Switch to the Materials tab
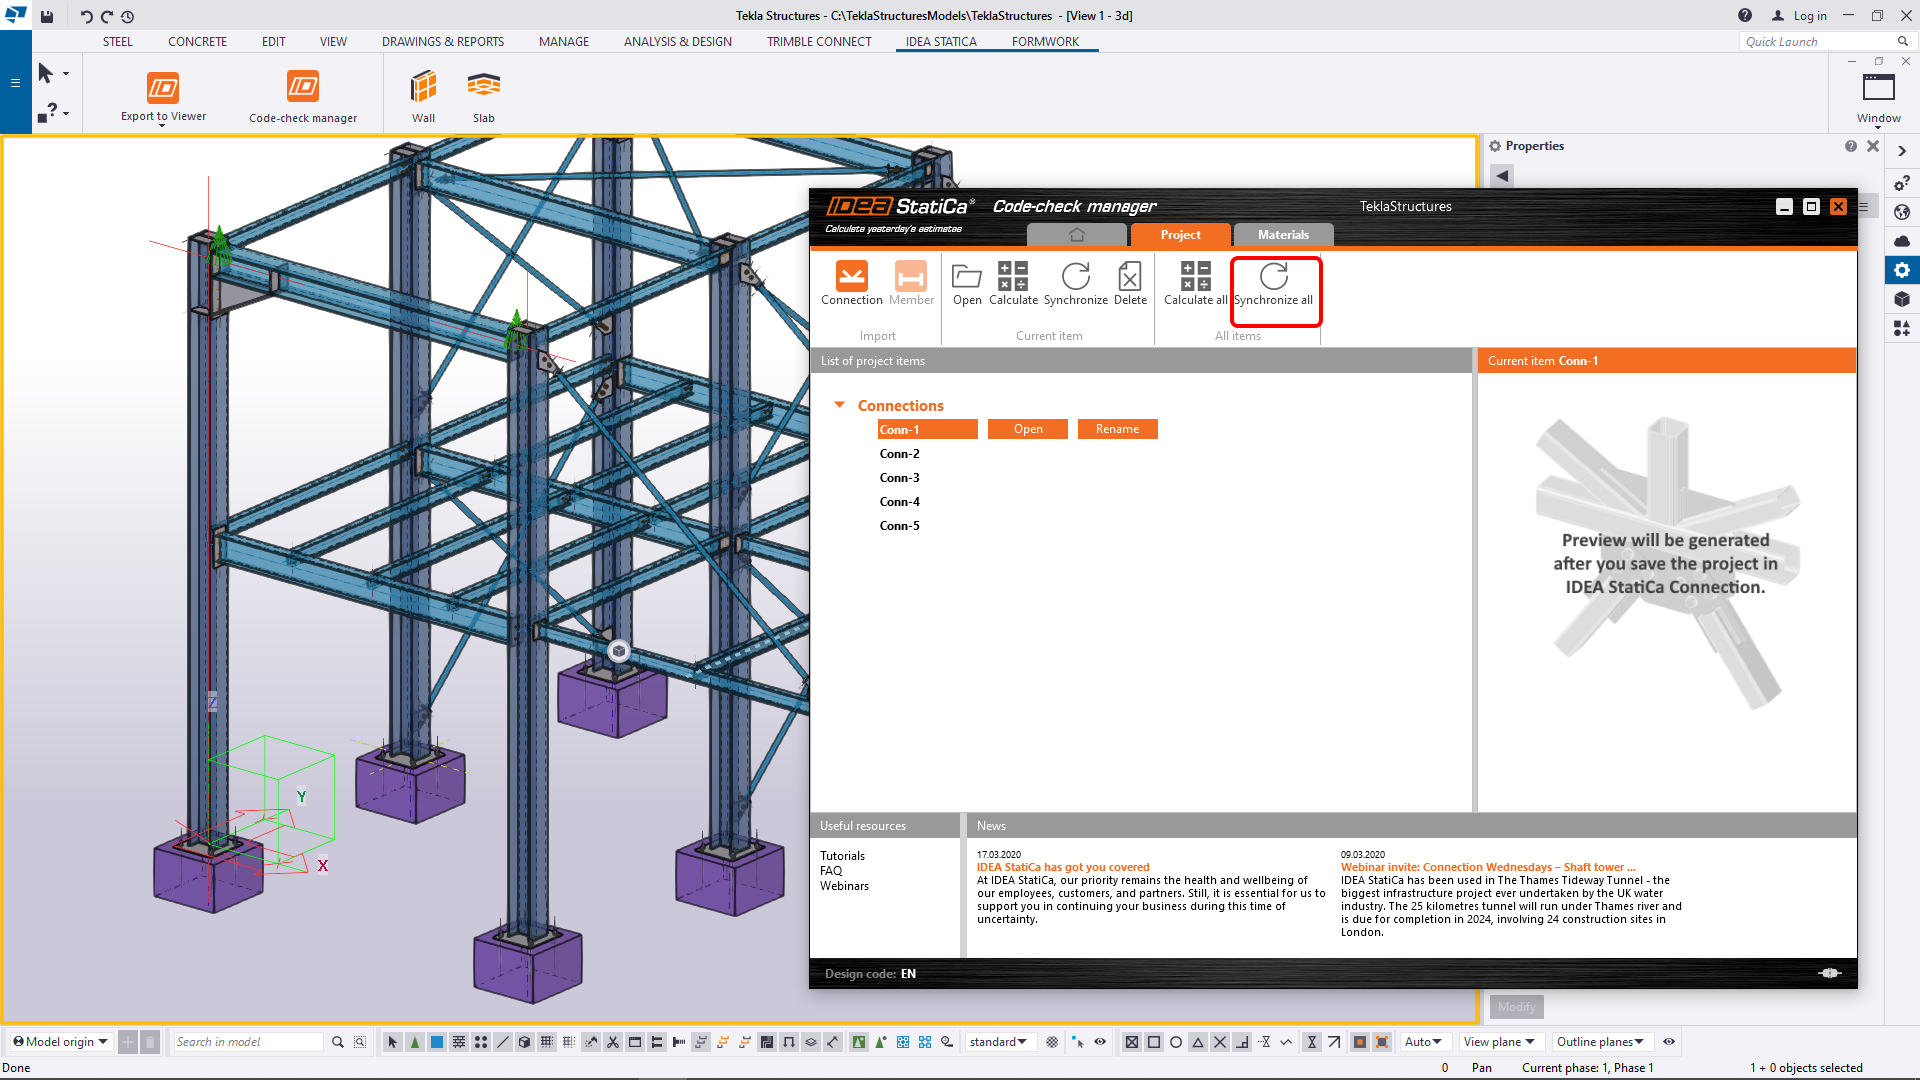The image size is (1920, 1080). [x=1283, y=234]
